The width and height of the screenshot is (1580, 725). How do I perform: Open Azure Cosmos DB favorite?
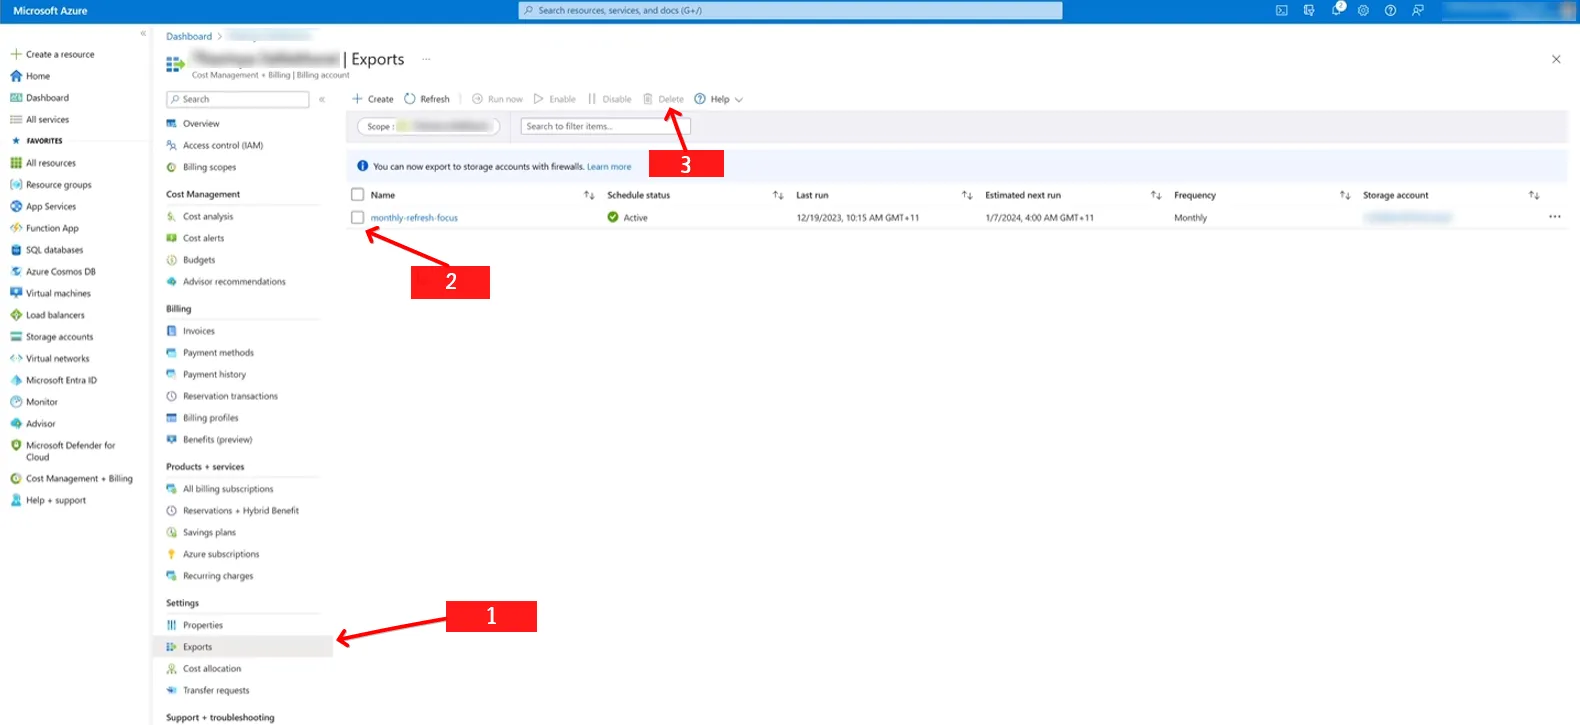(x=60, y=272)
